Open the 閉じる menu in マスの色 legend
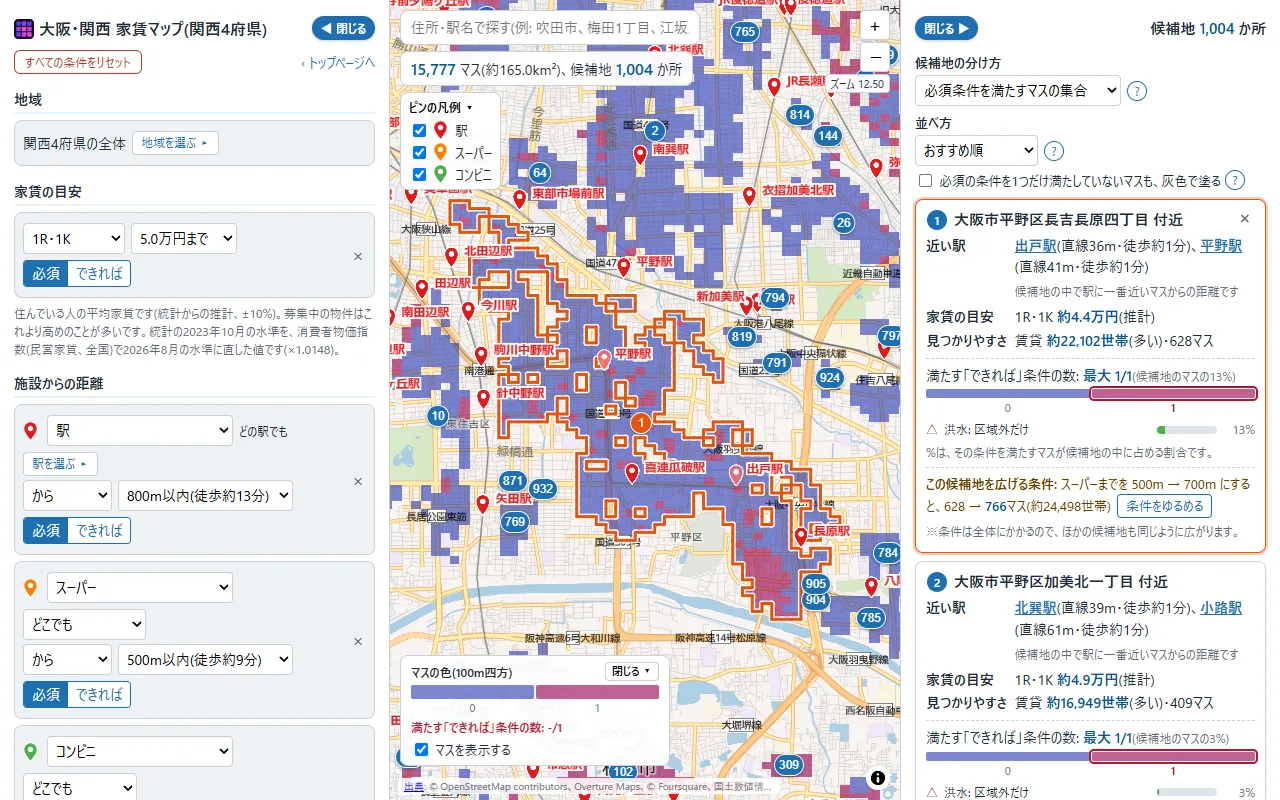This screenshot has width=1280, height=800. [632, 671]
